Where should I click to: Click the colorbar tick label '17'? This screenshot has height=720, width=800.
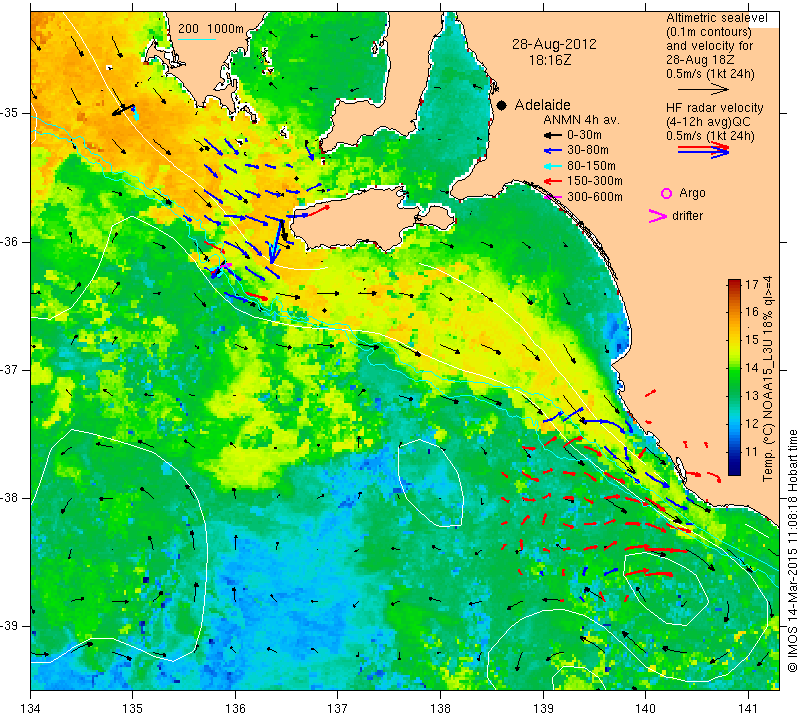(x=752, y=284)
